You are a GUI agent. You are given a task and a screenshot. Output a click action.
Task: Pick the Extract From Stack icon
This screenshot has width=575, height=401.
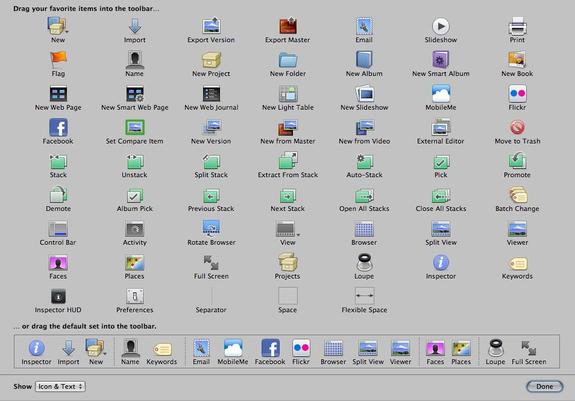(288, 161)
